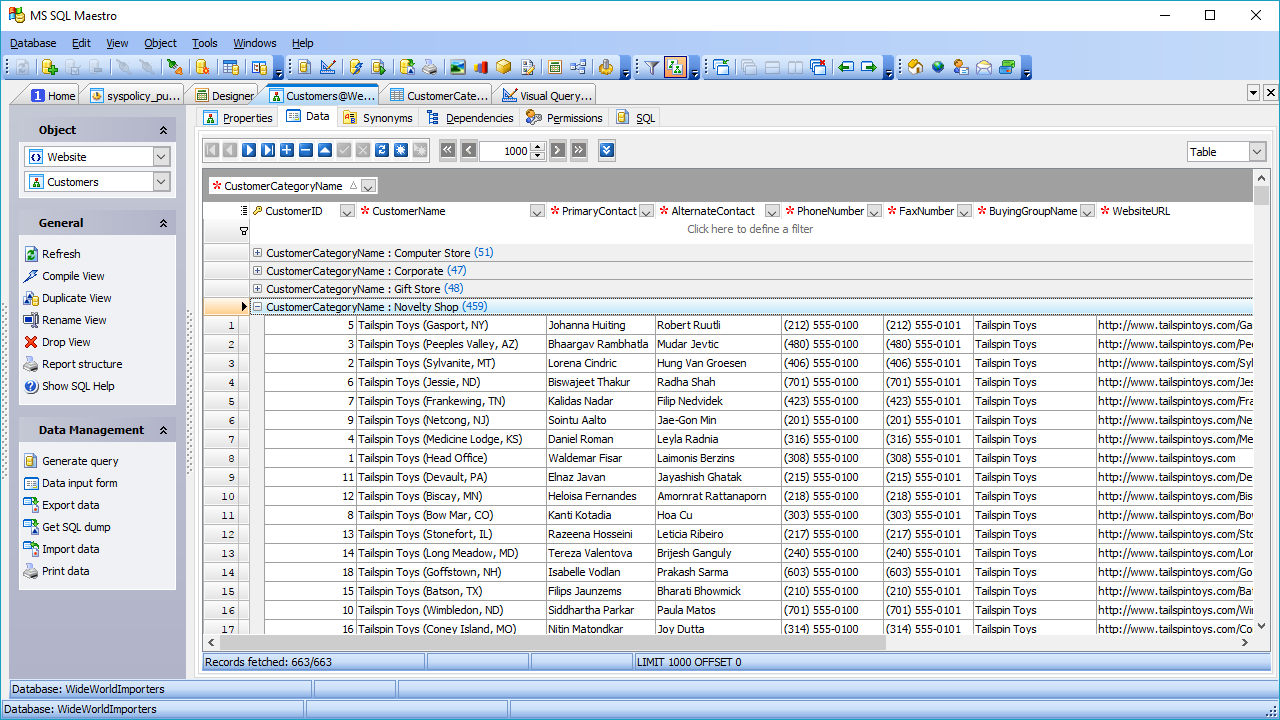Click the Export data link
1280x720 pixels.
coord(70,505)
